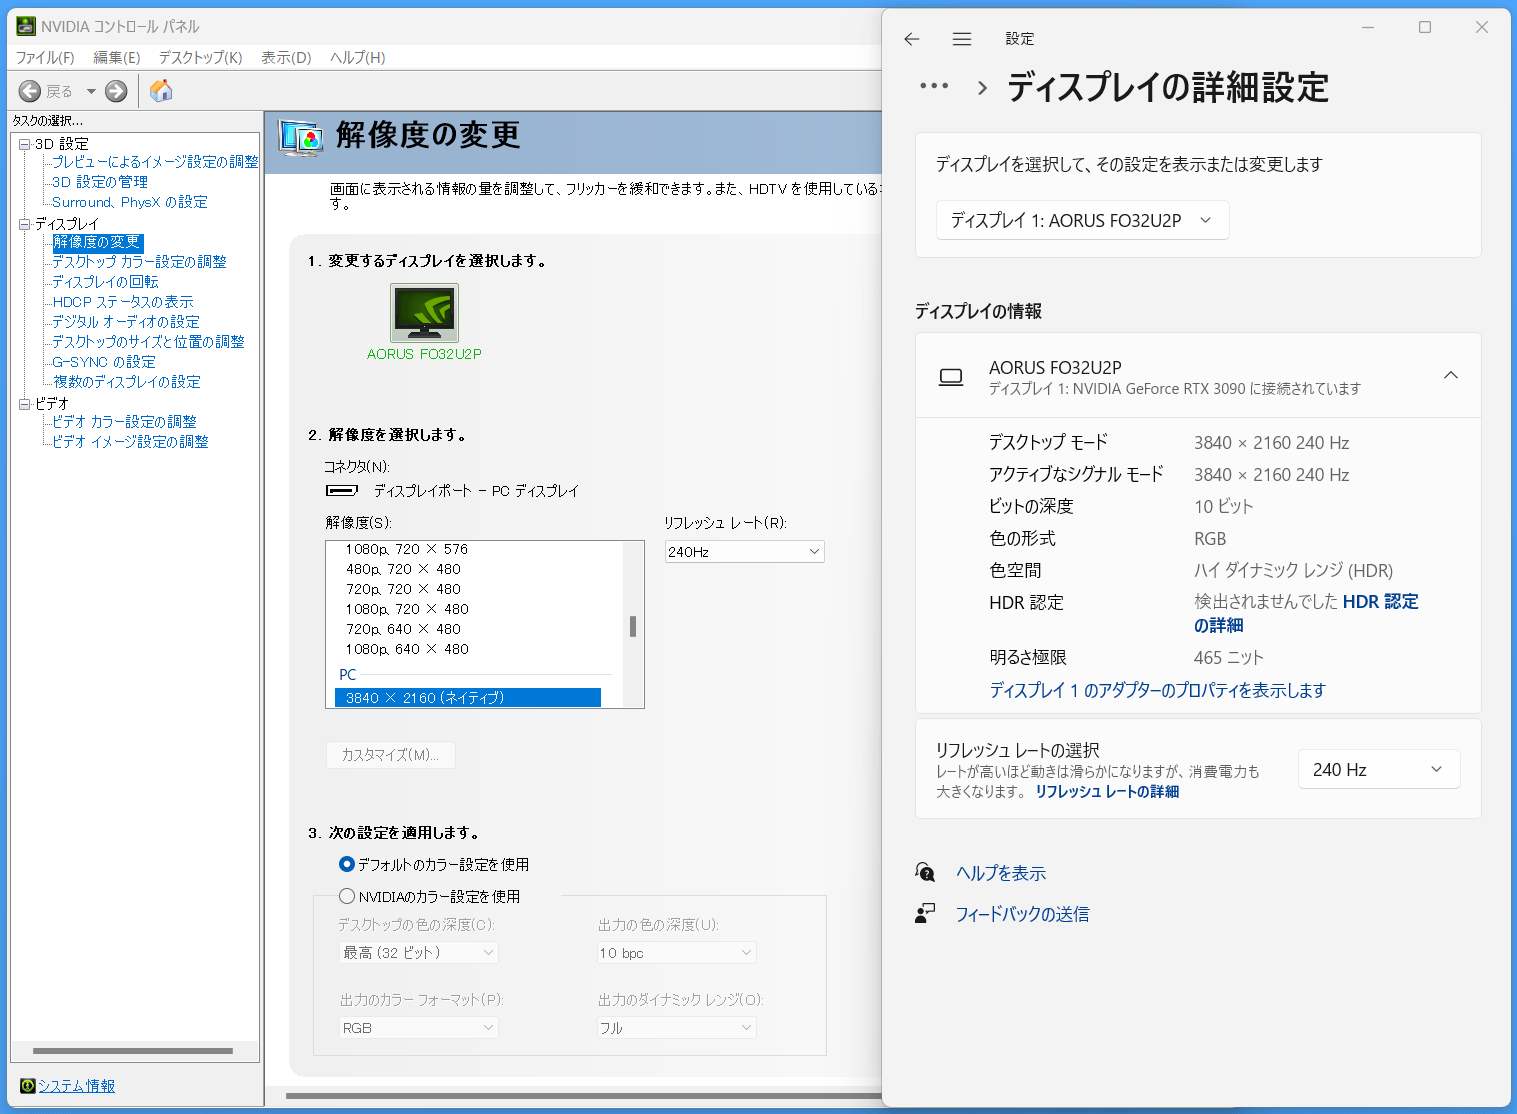The image size is (1517, 1114).
Task: Select デジタル オーディオの設定 tree item
Action: pos(126,322)
